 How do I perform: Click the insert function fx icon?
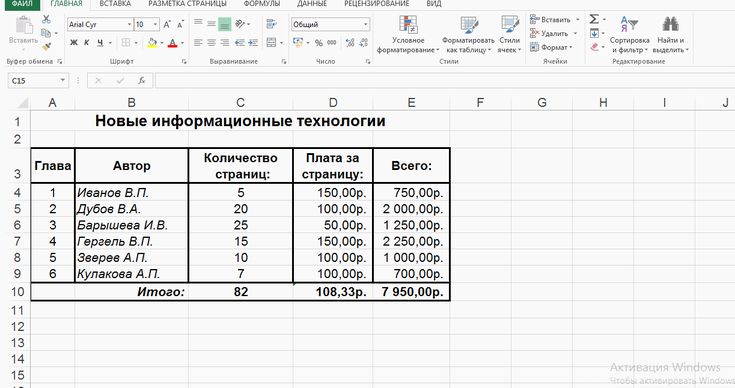142,81
